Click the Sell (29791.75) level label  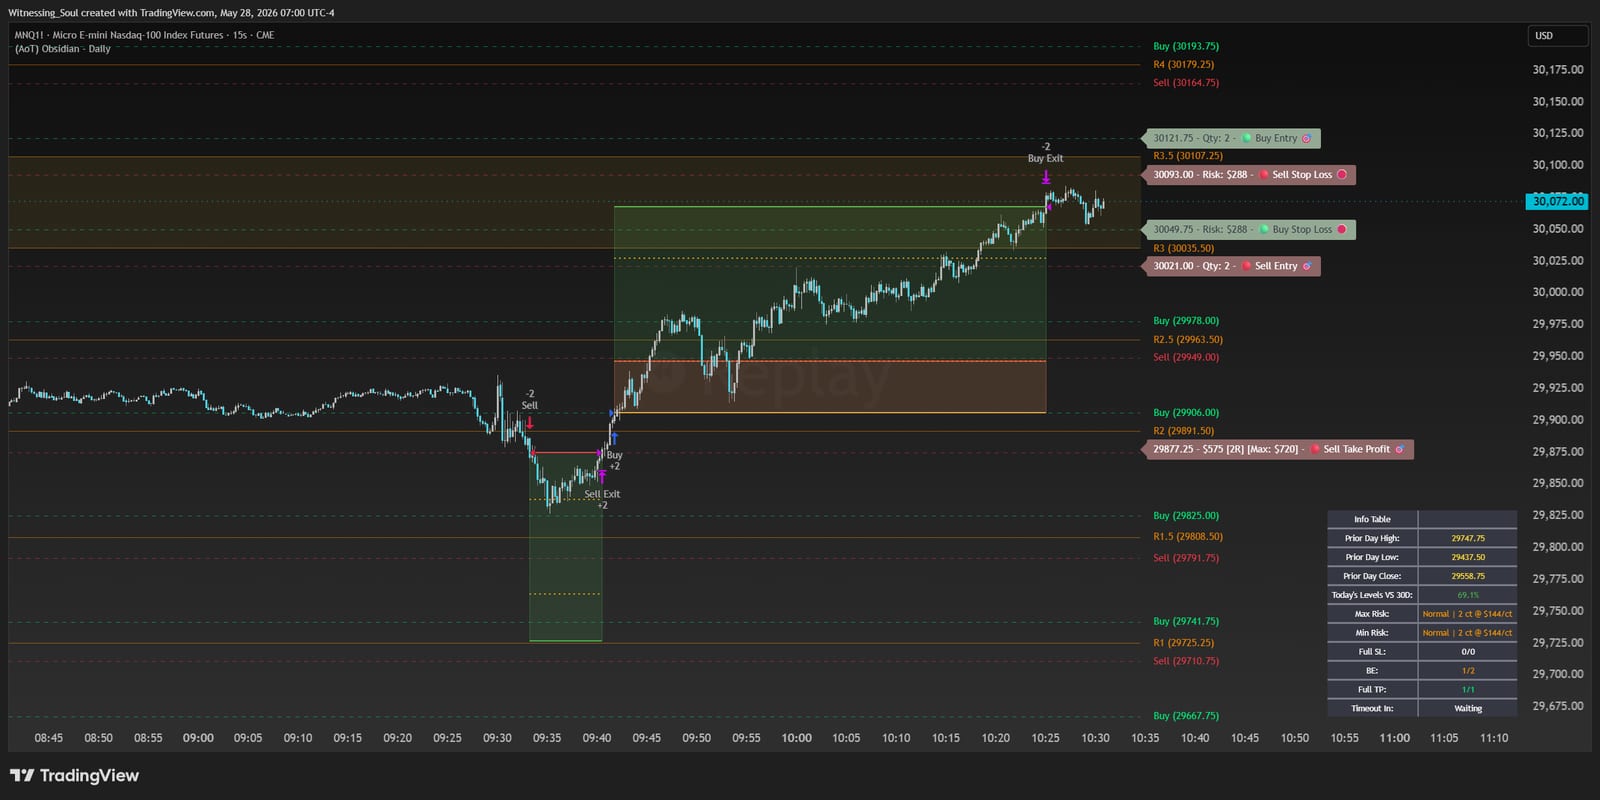(1186, 558)
